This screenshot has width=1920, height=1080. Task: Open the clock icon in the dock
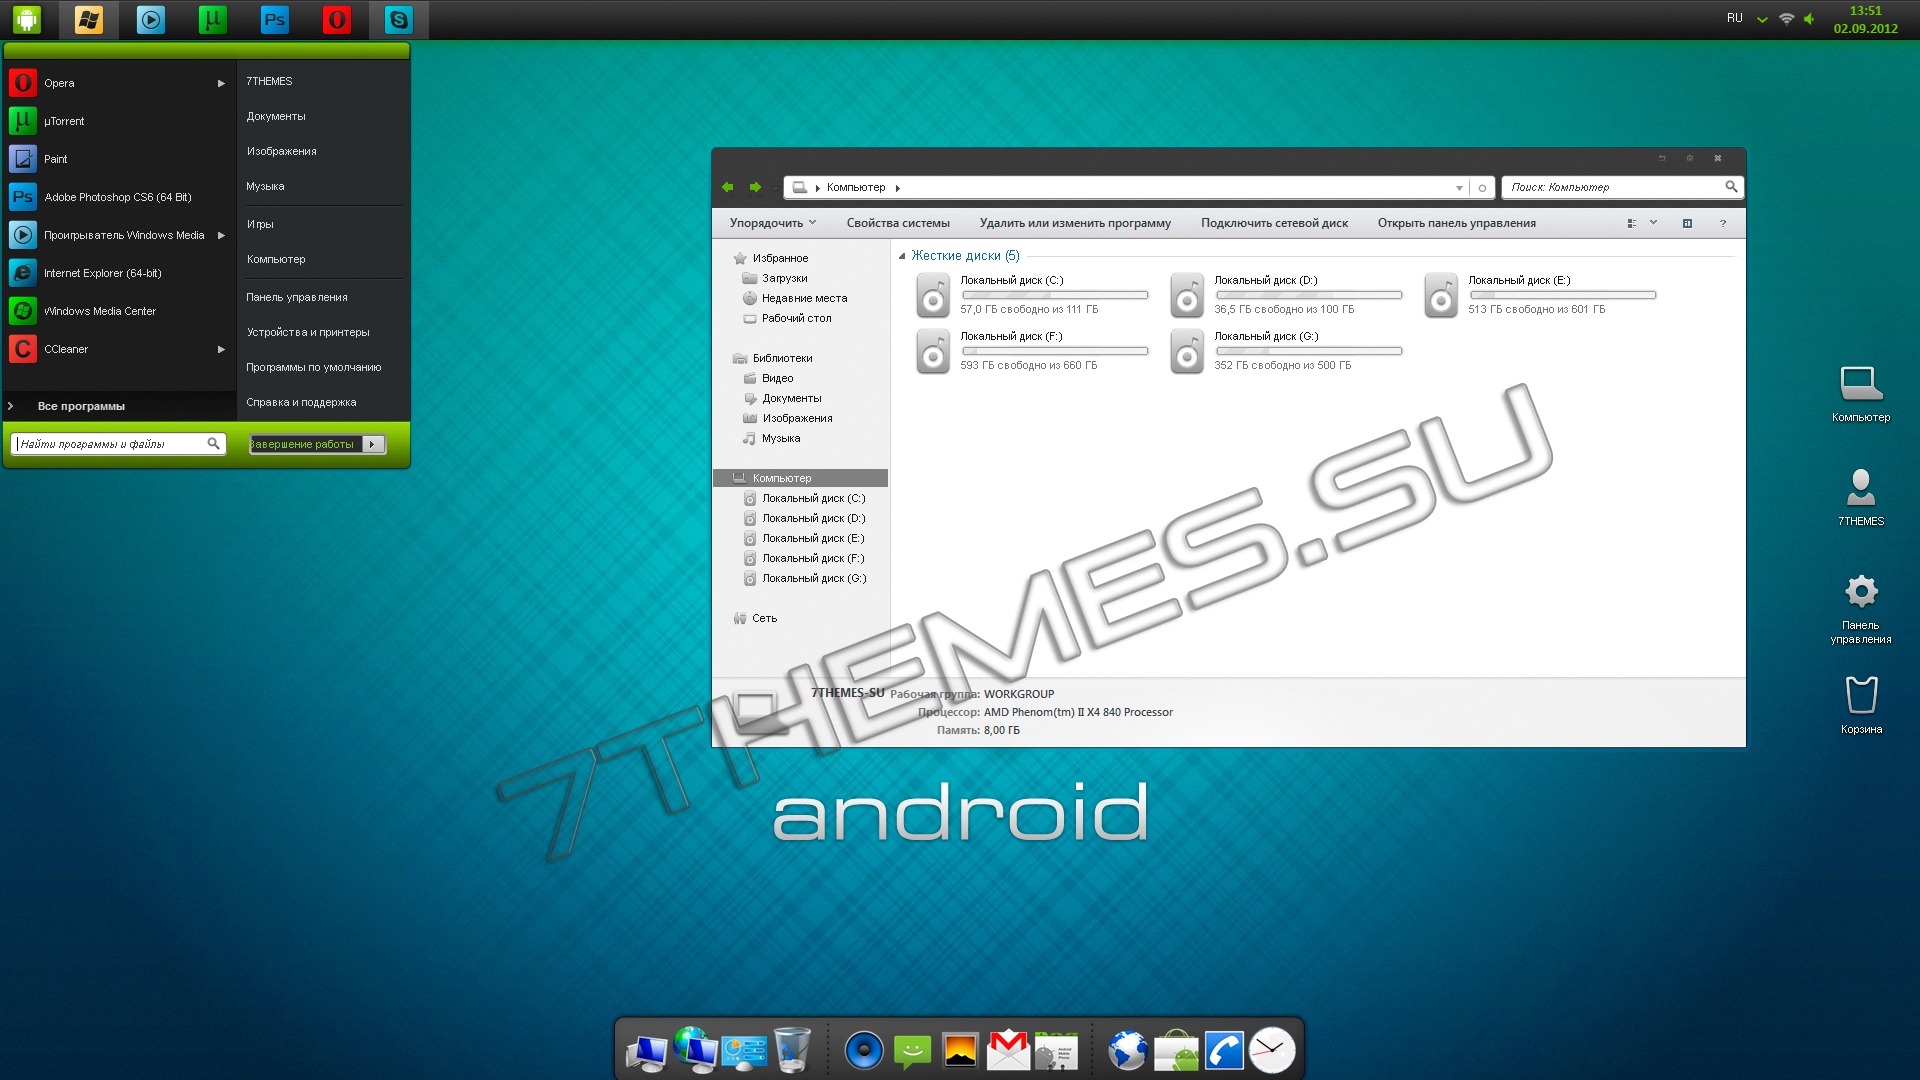1272,1050
